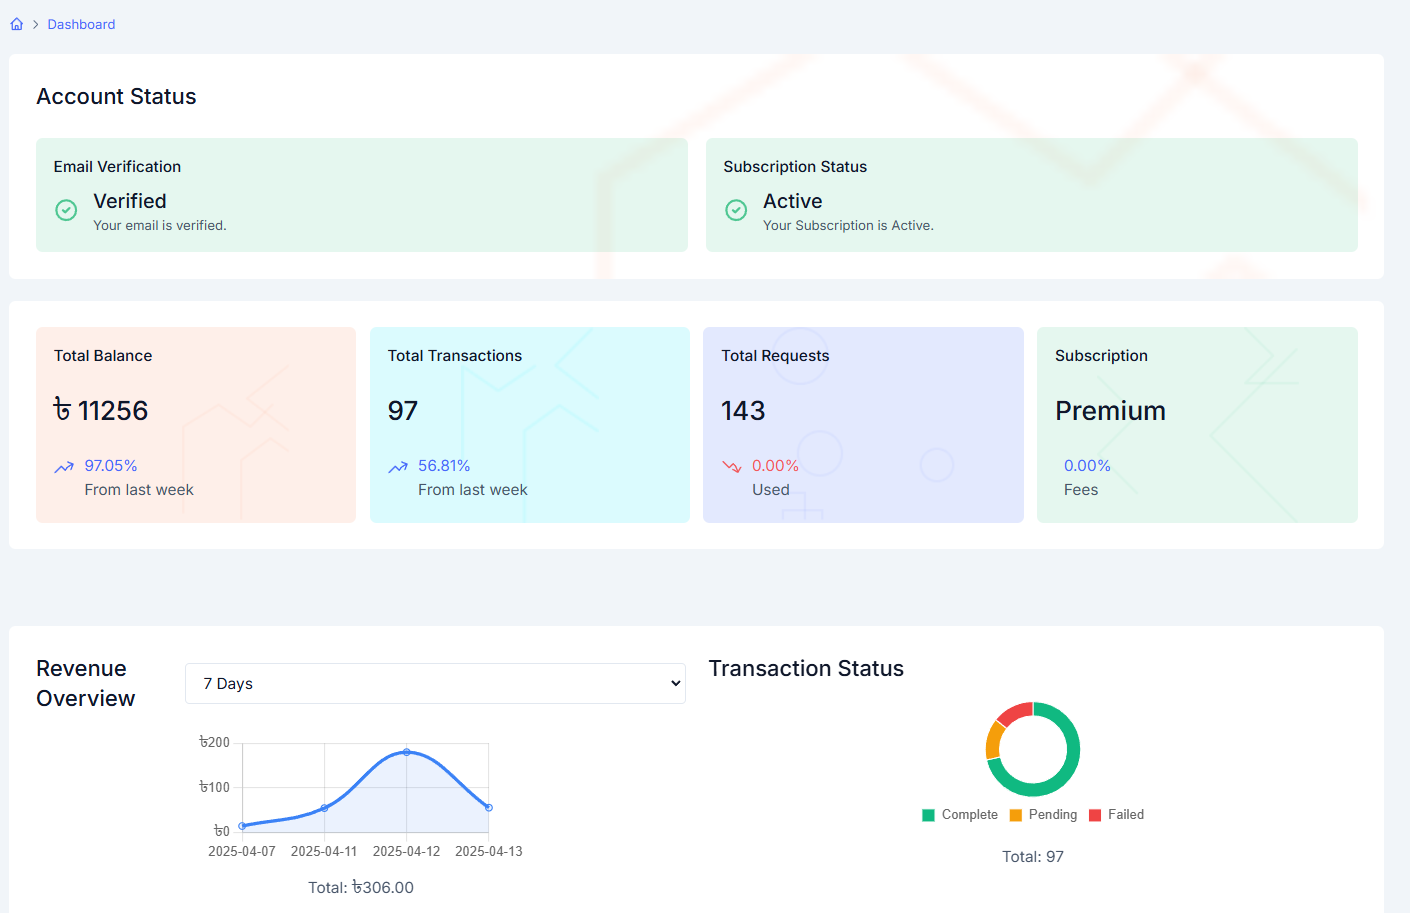
Task: Open the 7 Days revenue period dropdown
Action: click(435, 683)
